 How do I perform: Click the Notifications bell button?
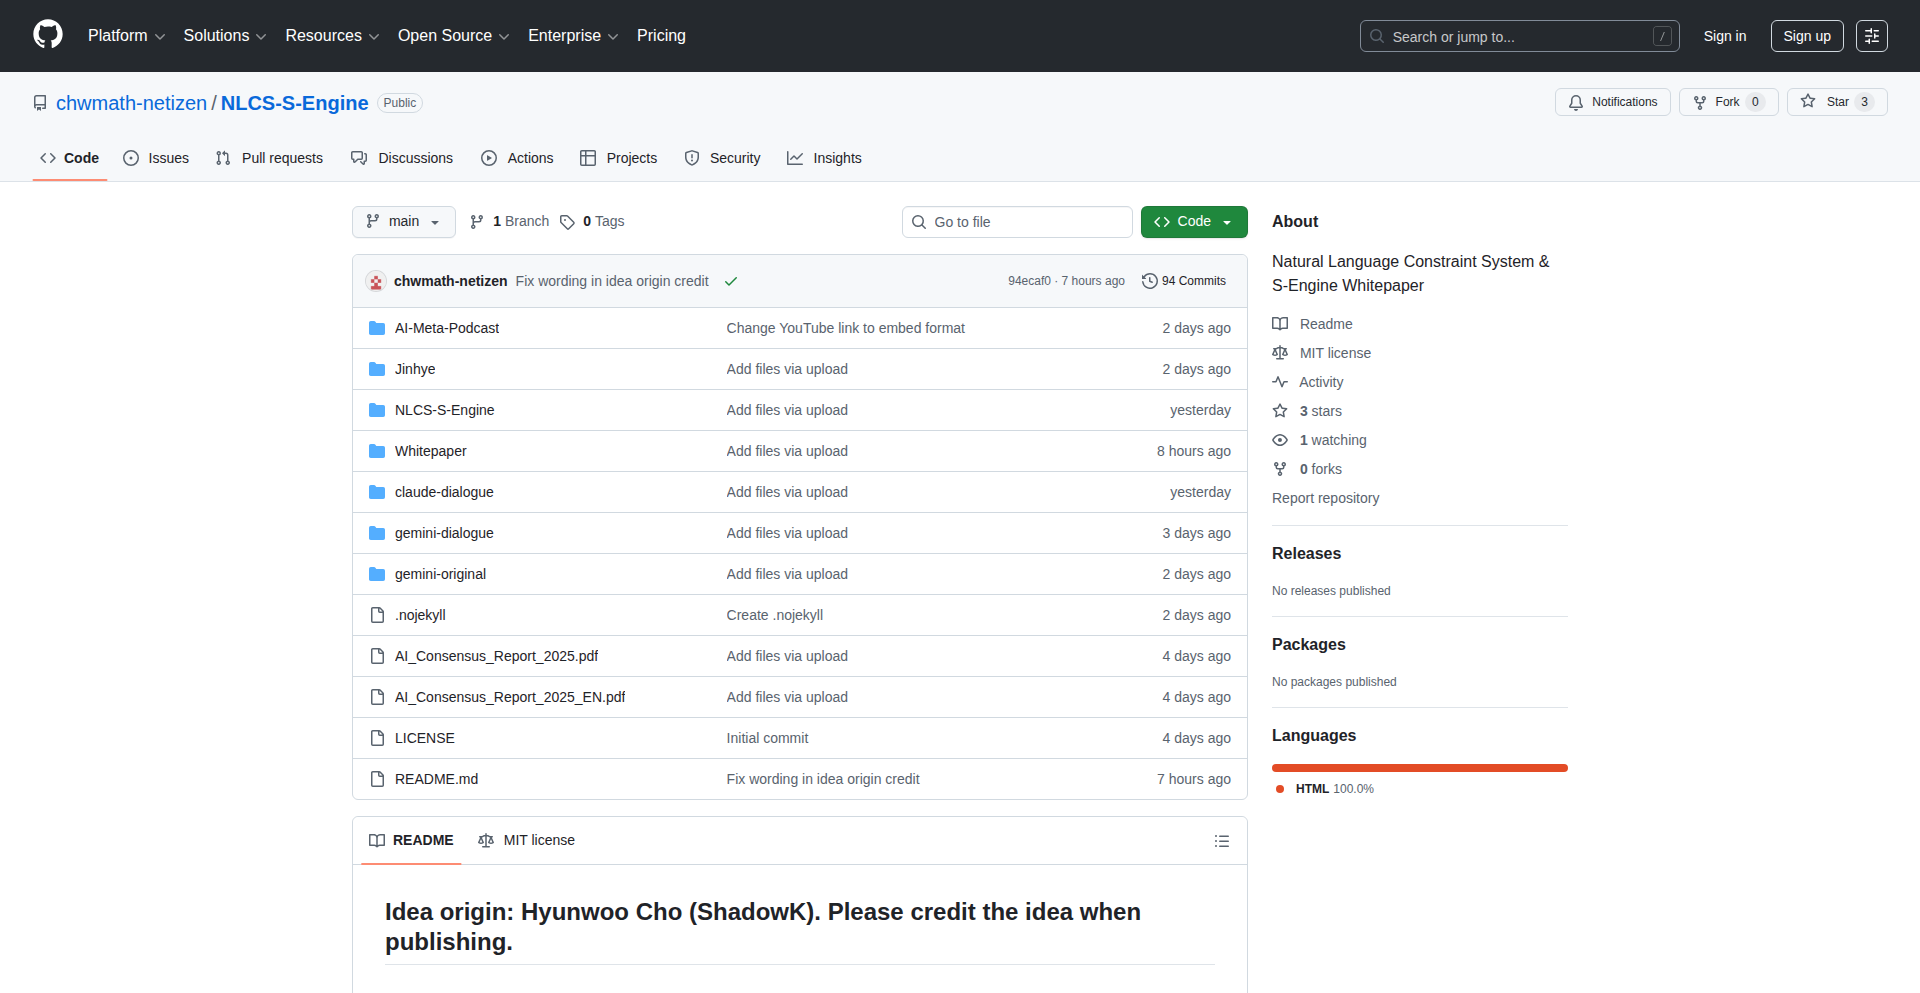1612,102
